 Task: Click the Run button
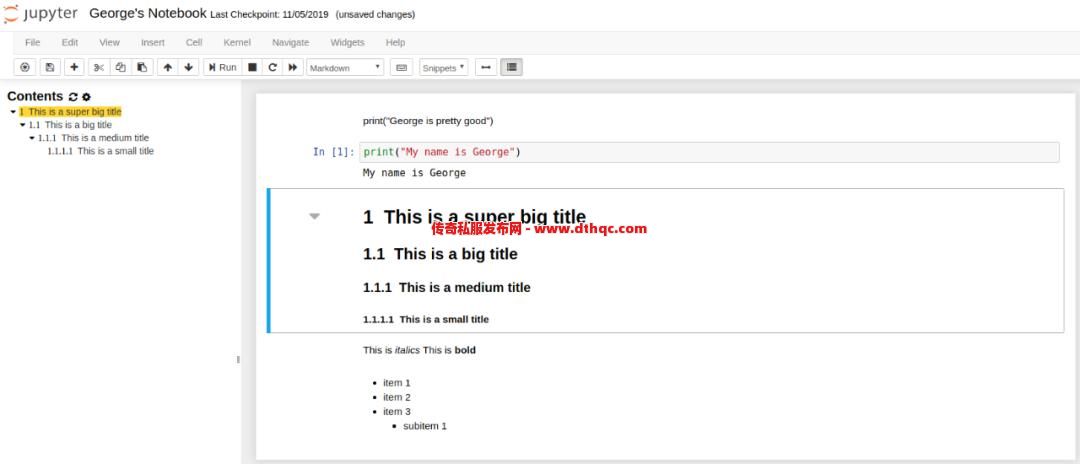click(222, 67)
